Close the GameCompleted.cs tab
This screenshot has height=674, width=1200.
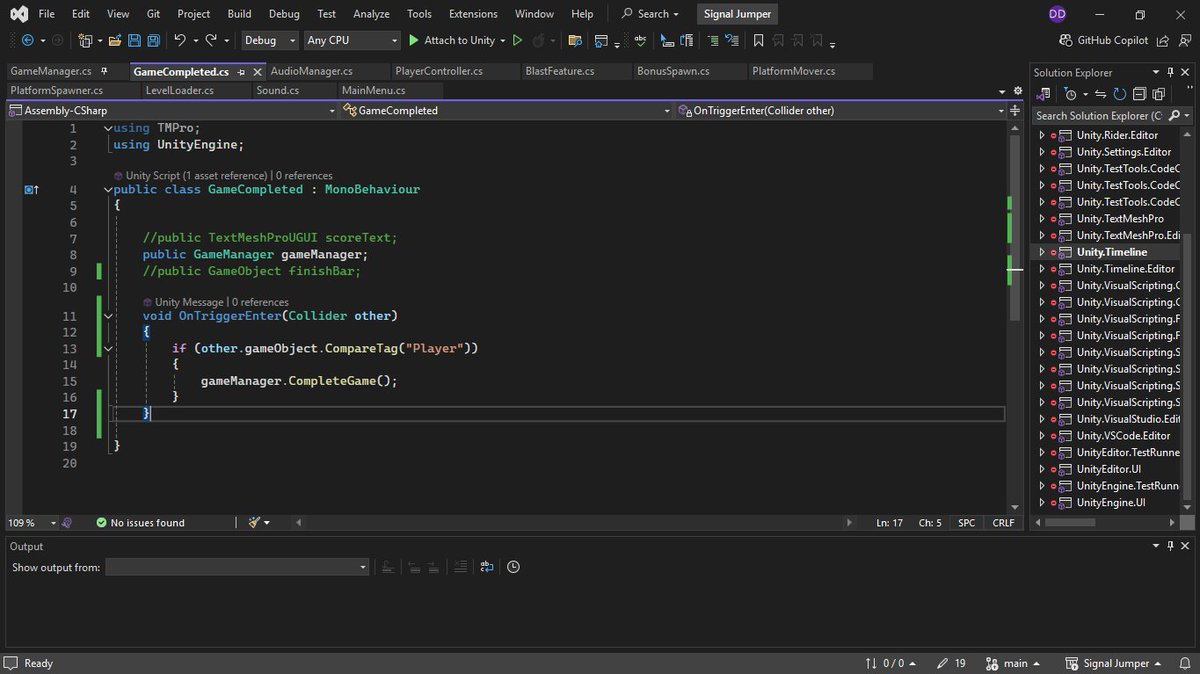[258, 71]
